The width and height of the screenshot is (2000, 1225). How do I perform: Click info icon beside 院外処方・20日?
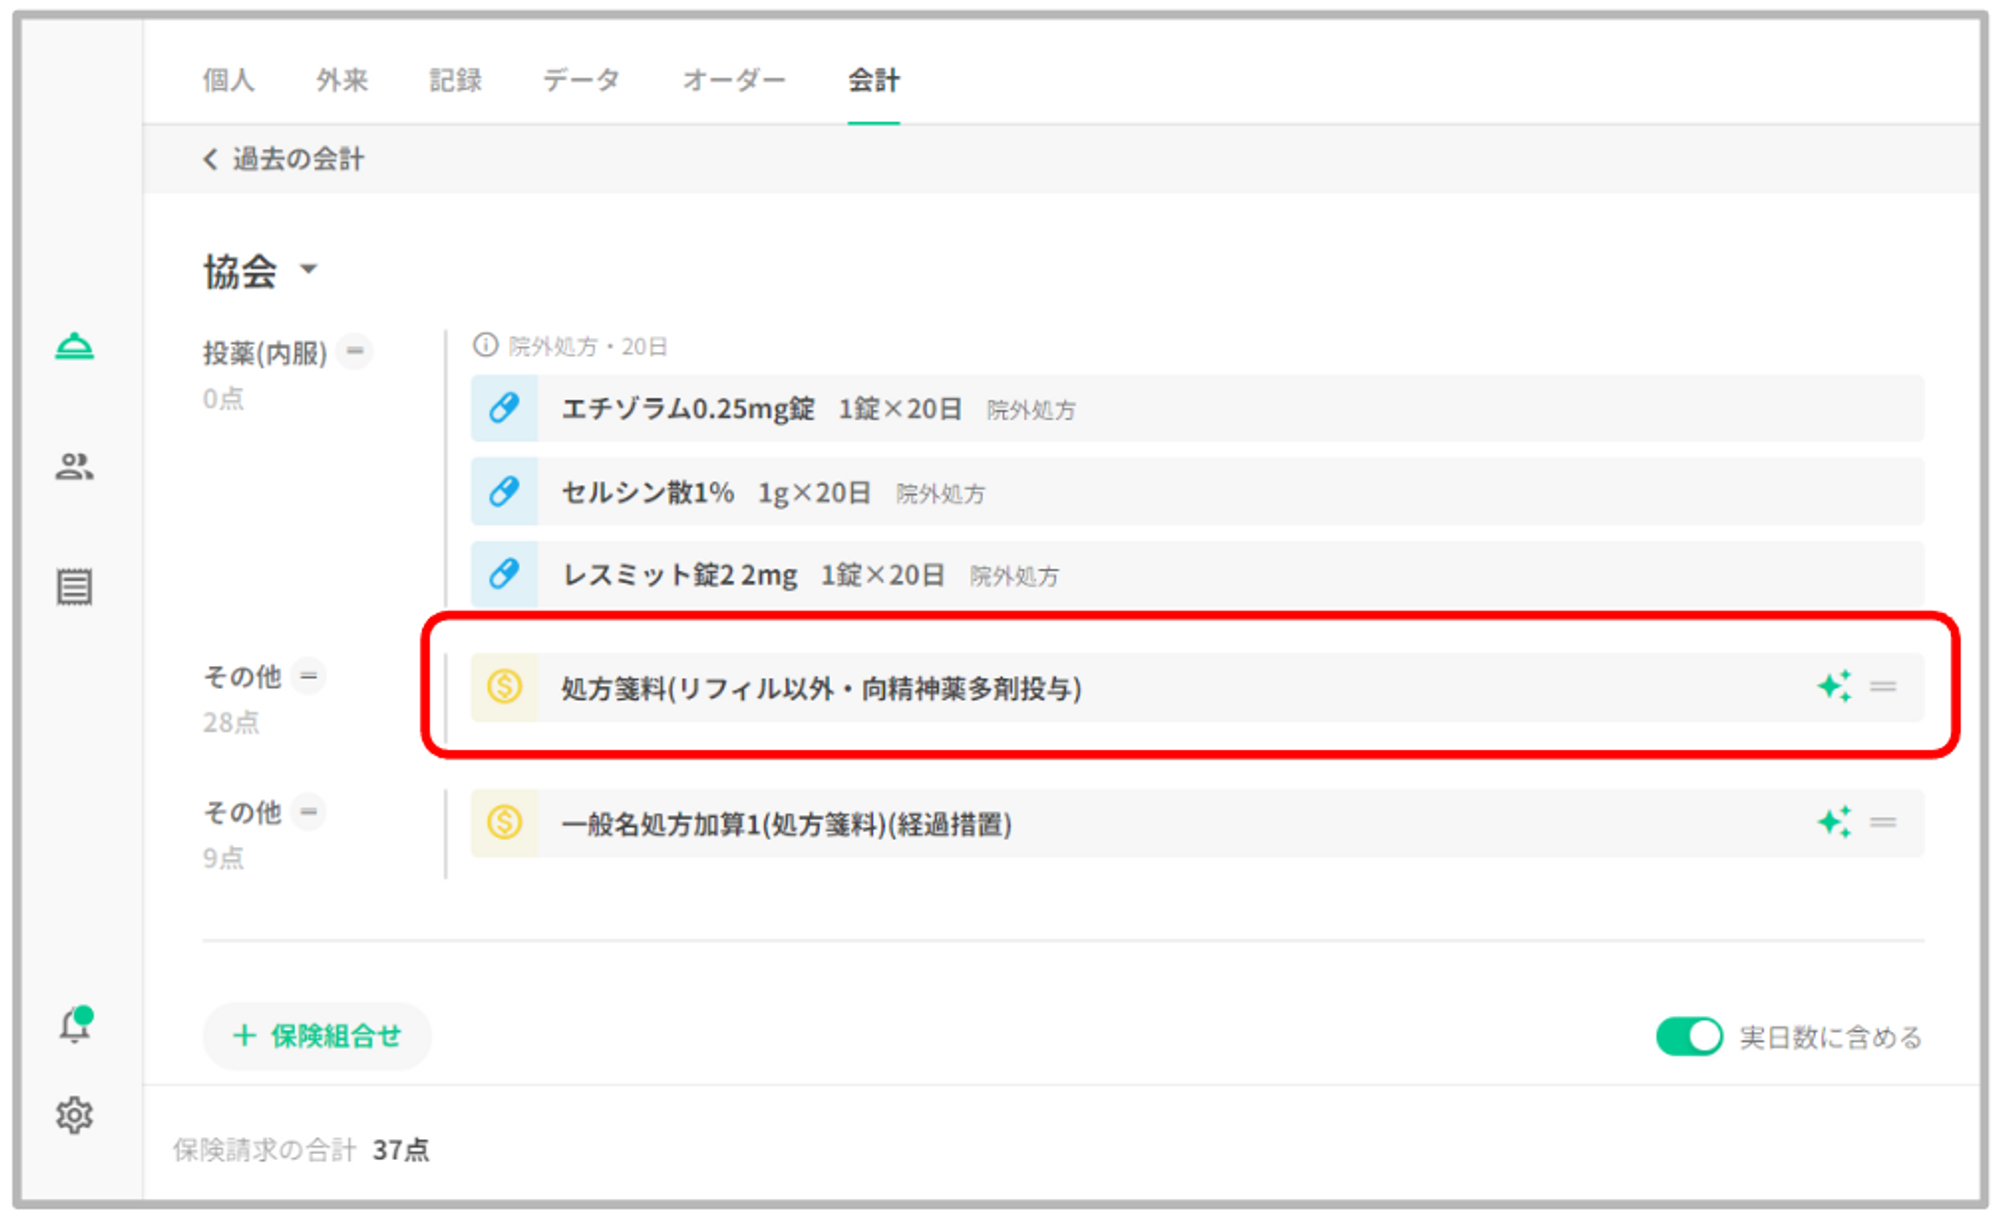(485, 345)
